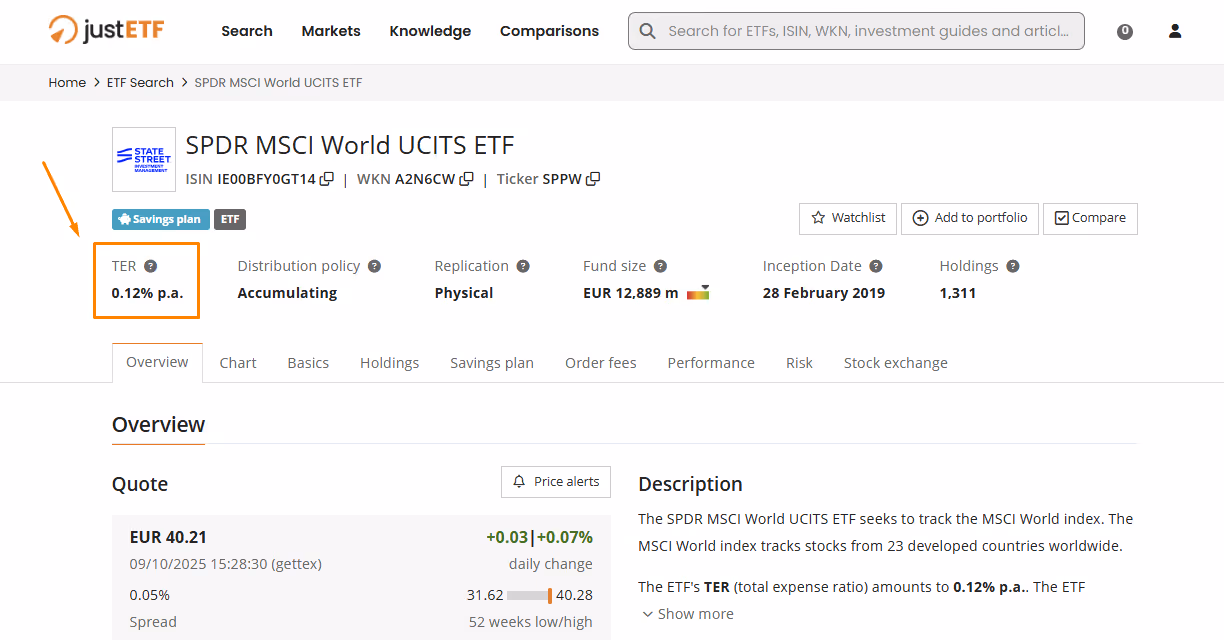1224x640 pixels.
Task: Open the Search menu
Action: coord(247,31)
